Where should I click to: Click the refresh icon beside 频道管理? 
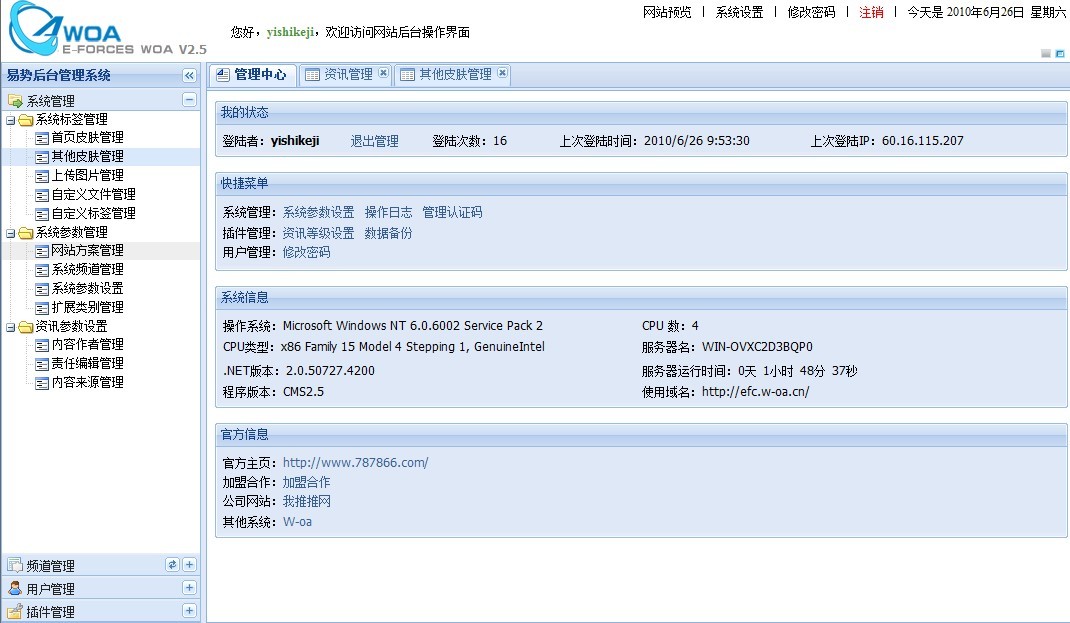172,565
